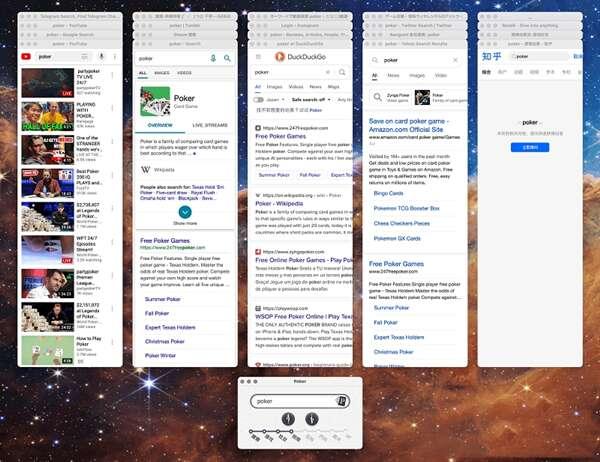Expand Show more in Bing results

tap(185, 213)
